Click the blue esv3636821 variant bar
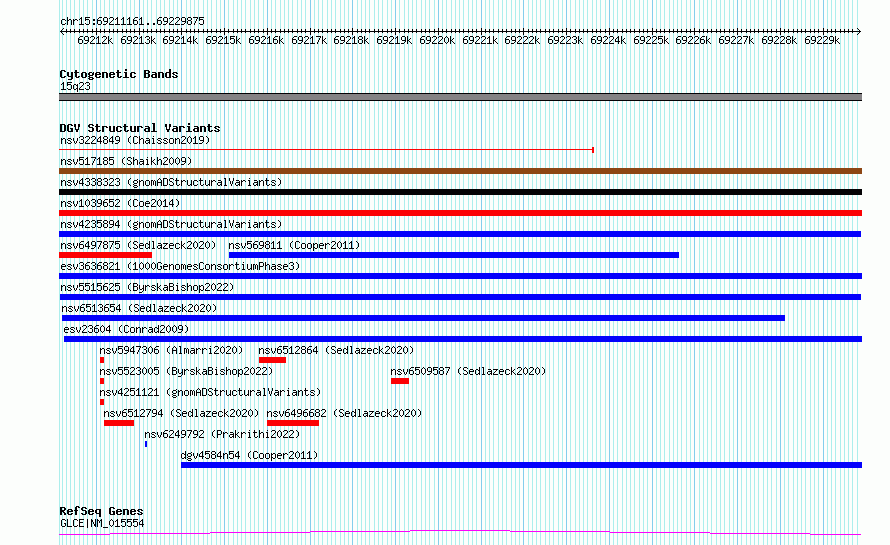This screenshot has width=890, height=545. pyautogui.click(x=460, y=276)
